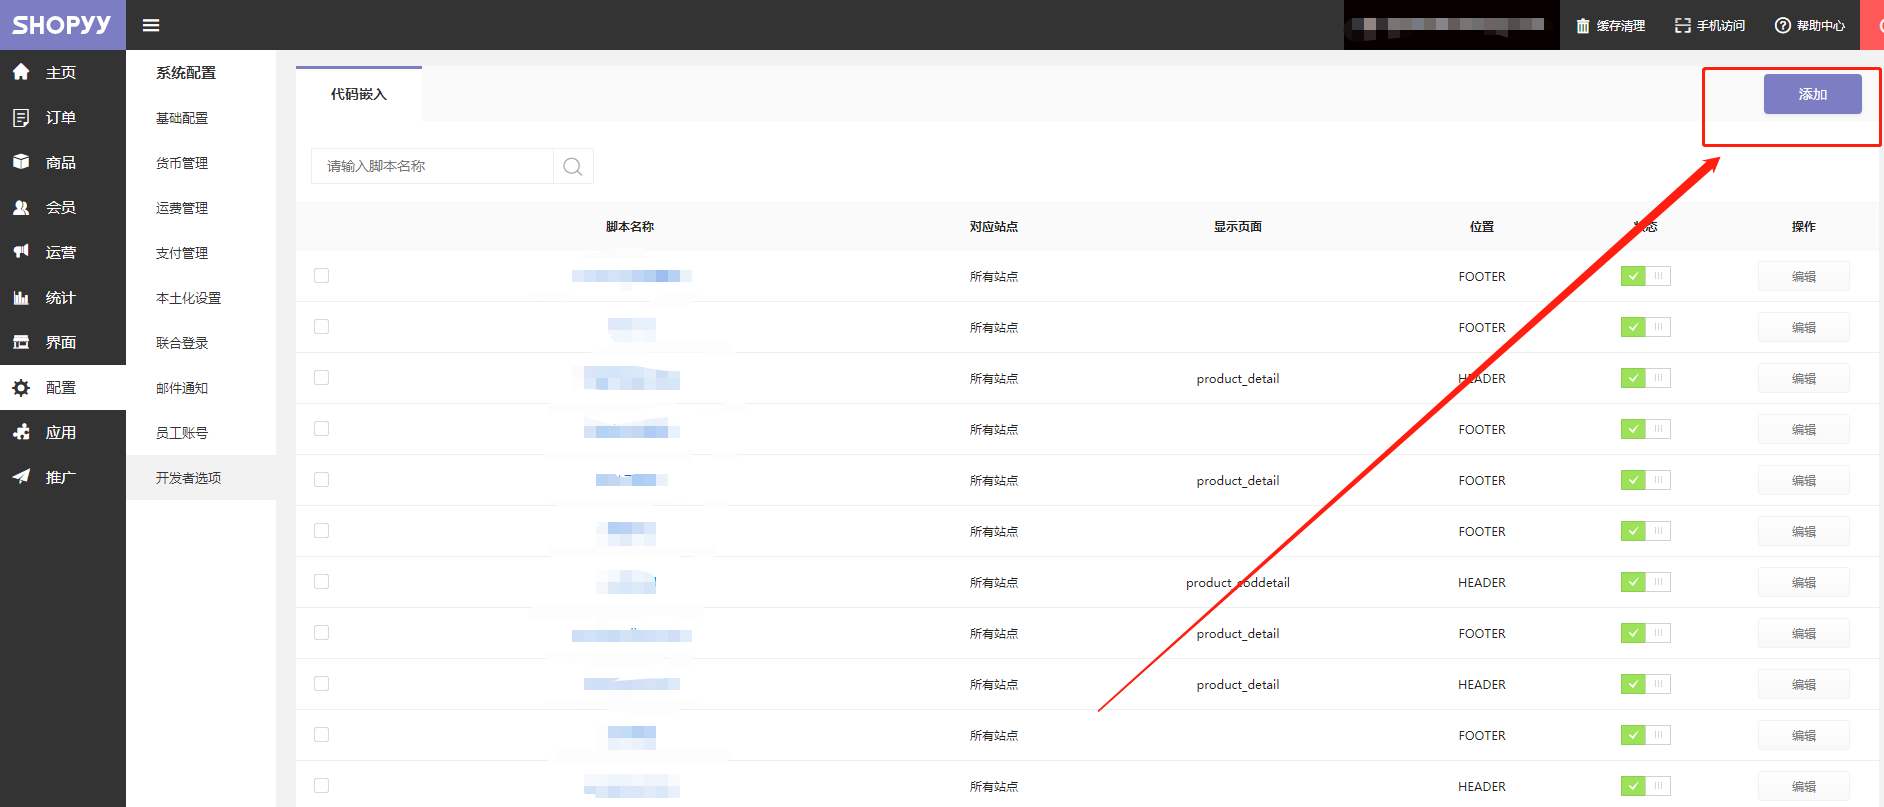The height and width of the screenshot is (807, 1884).
Task: Open 邮件通知 in the settings submenu
Action: 182,388
